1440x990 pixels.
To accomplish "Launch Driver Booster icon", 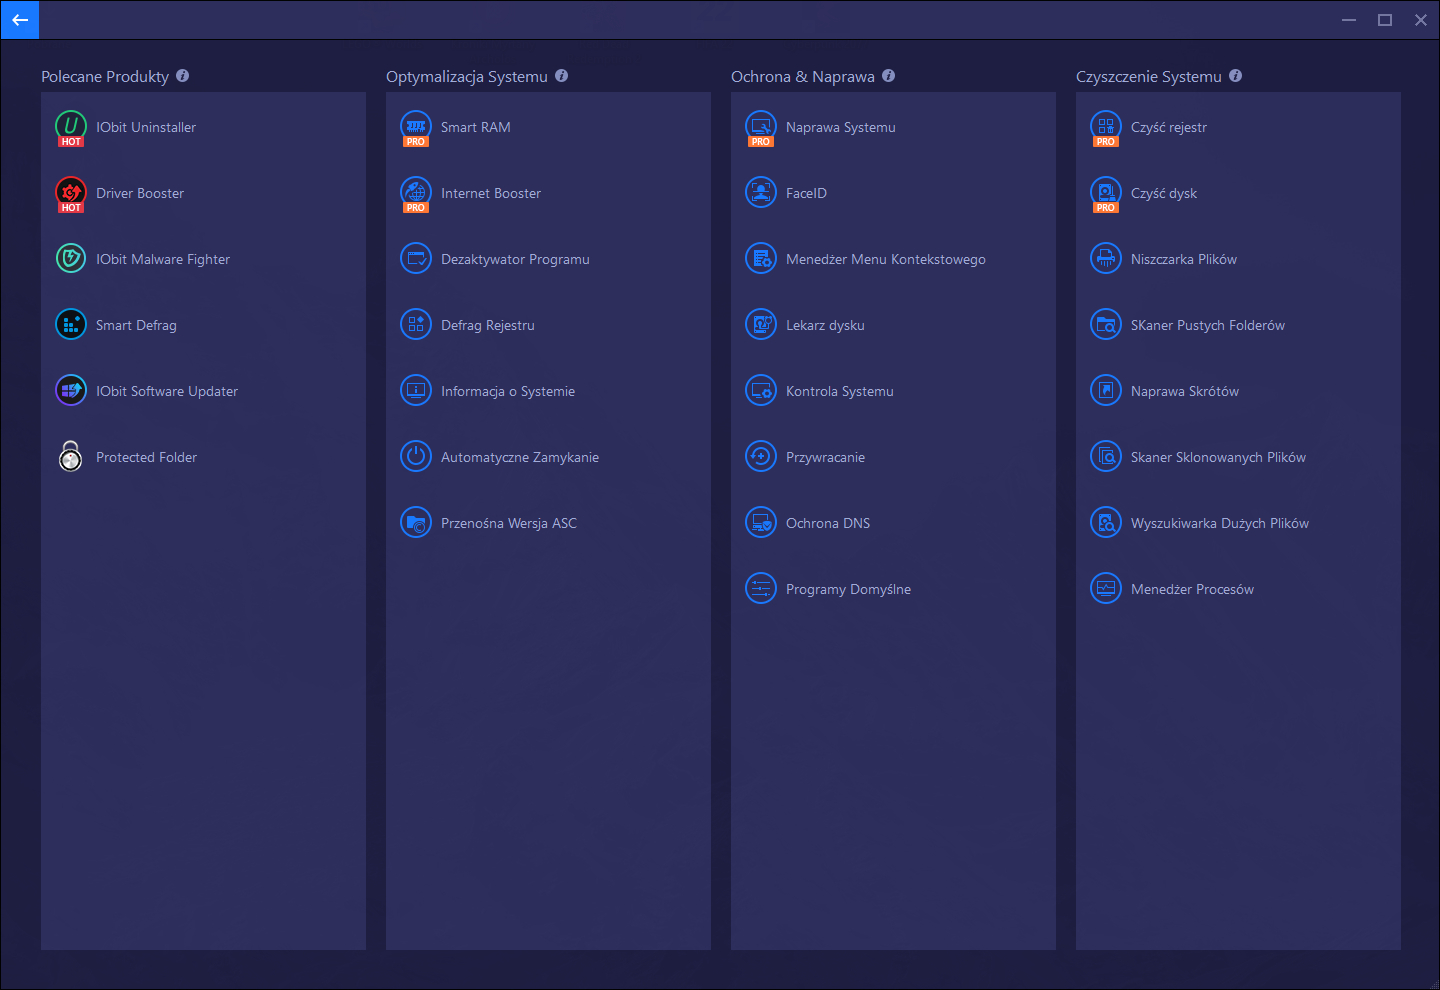I will pos(71,192).
